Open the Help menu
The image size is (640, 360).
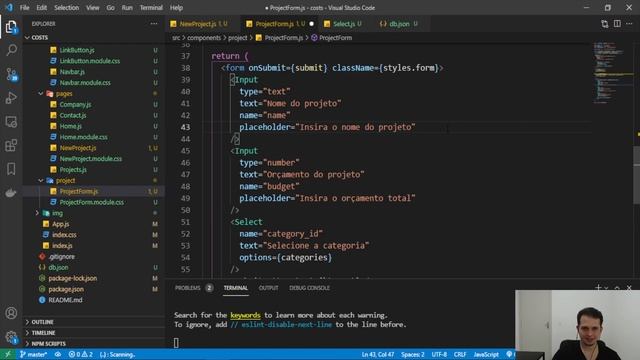coord(176,8)
